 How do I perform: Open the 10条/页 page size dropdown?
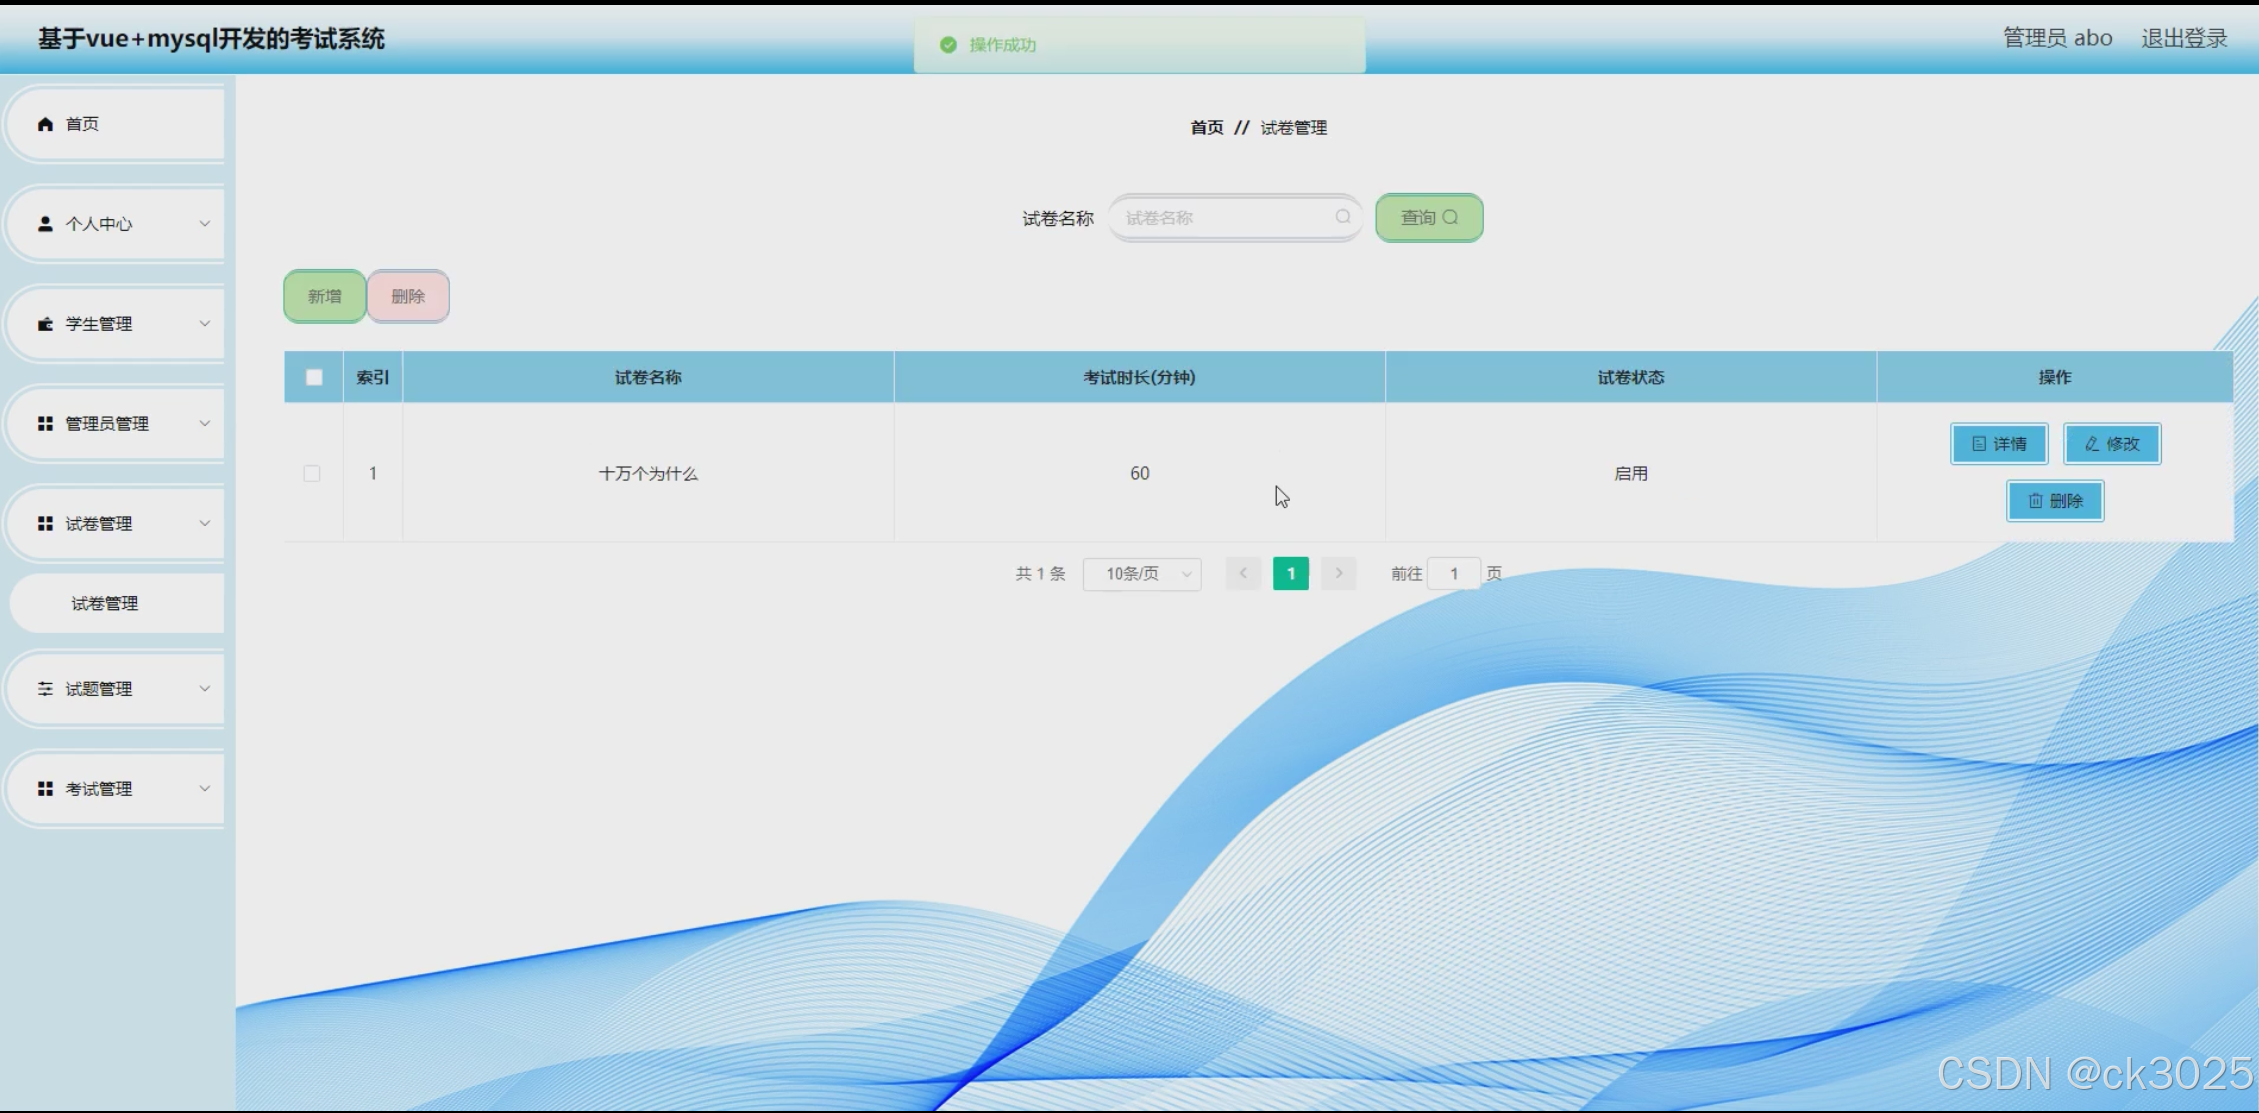point(1142,574)
